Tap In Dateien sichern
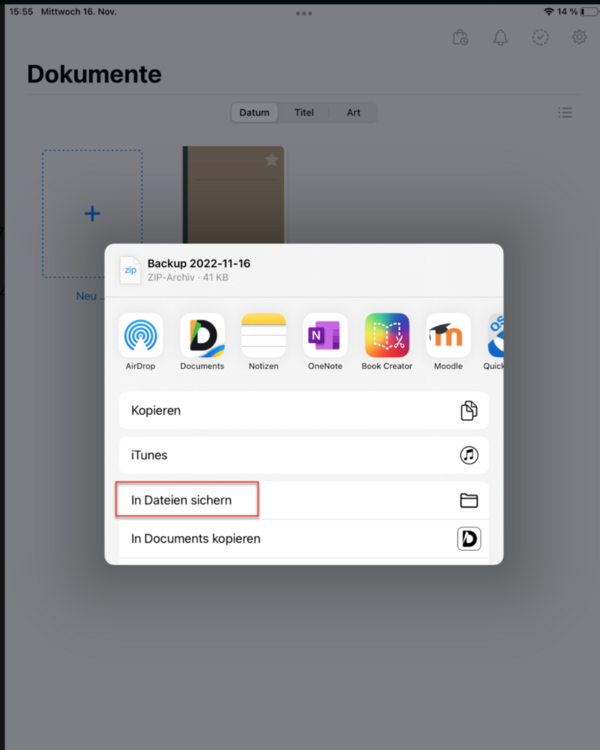Image resolution: width=600 pixels, height=750 pixels. pos(304,500)
